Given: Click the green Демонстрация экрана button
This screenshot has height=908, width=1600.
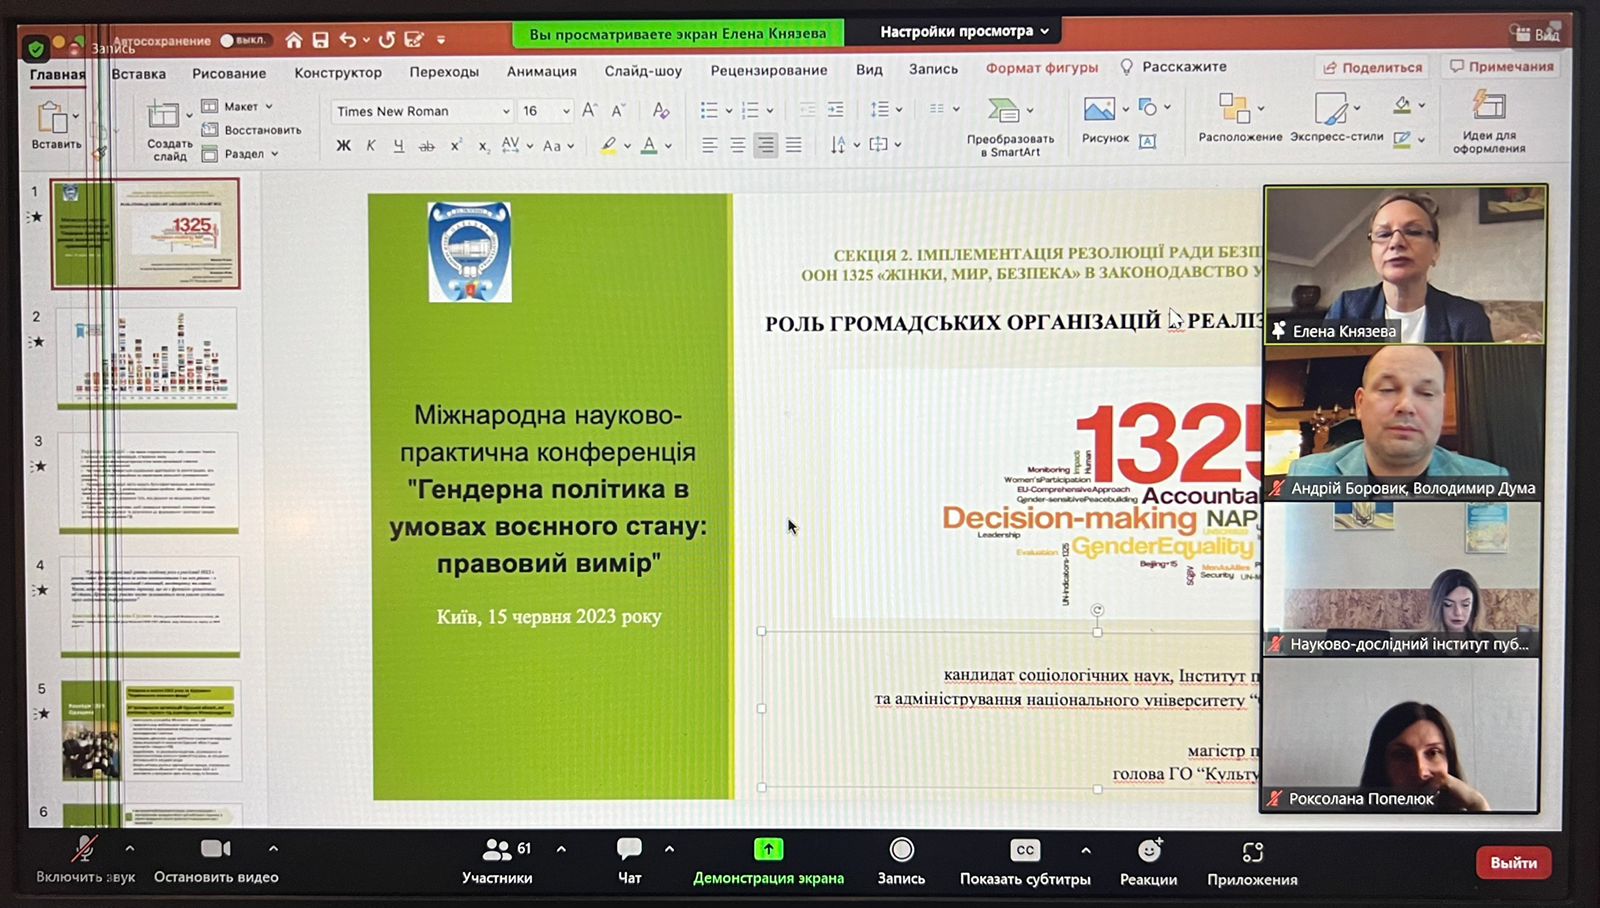Looking at the screenshot, I should 768,862.
